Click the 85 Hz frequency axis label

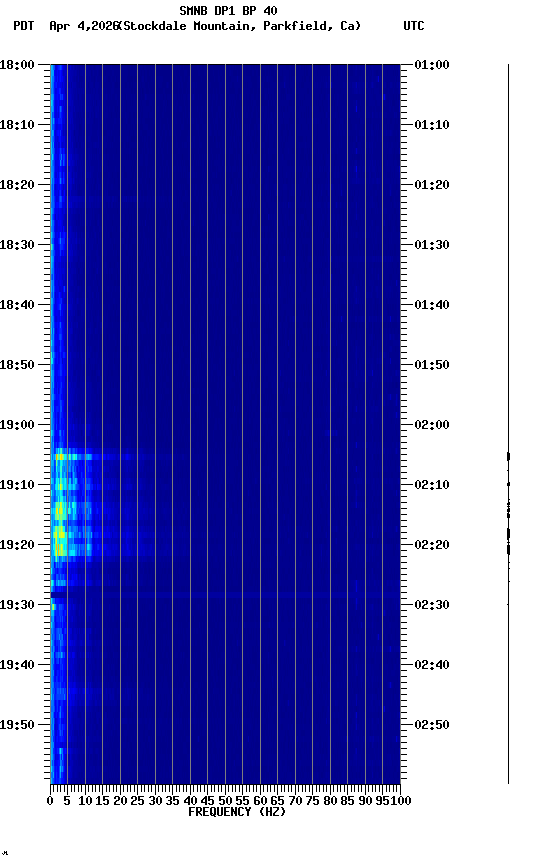tap(347, 801)
